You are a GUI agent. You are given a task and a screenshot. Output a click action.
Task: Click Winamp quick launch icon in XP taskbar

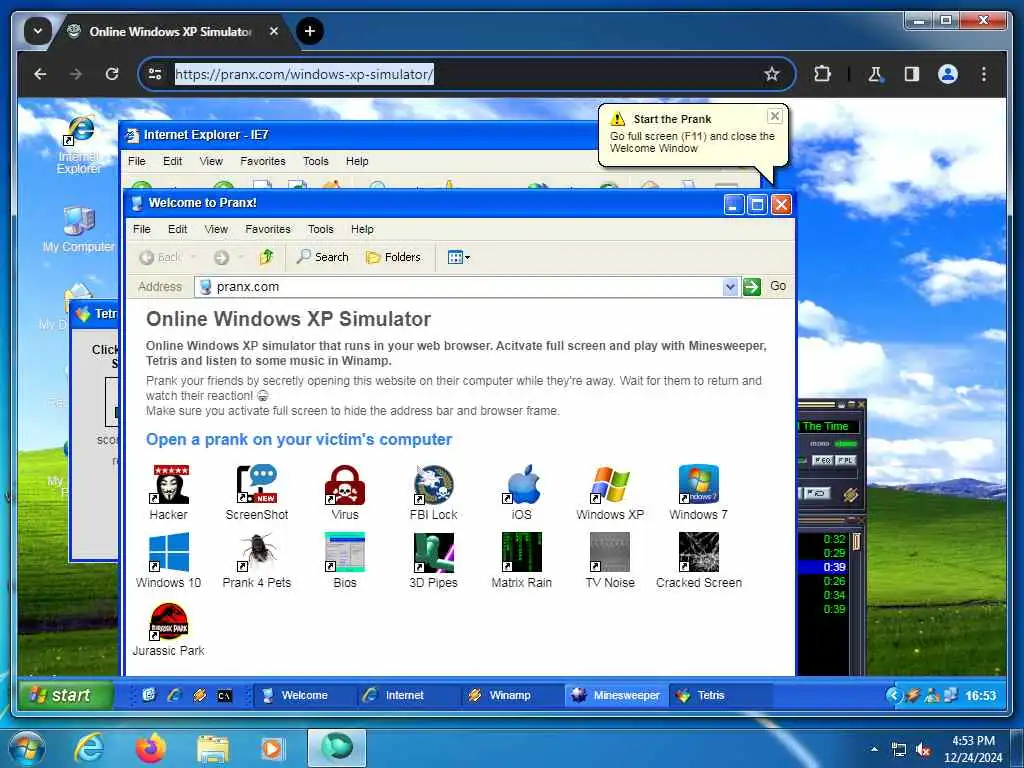pos(199,696)
